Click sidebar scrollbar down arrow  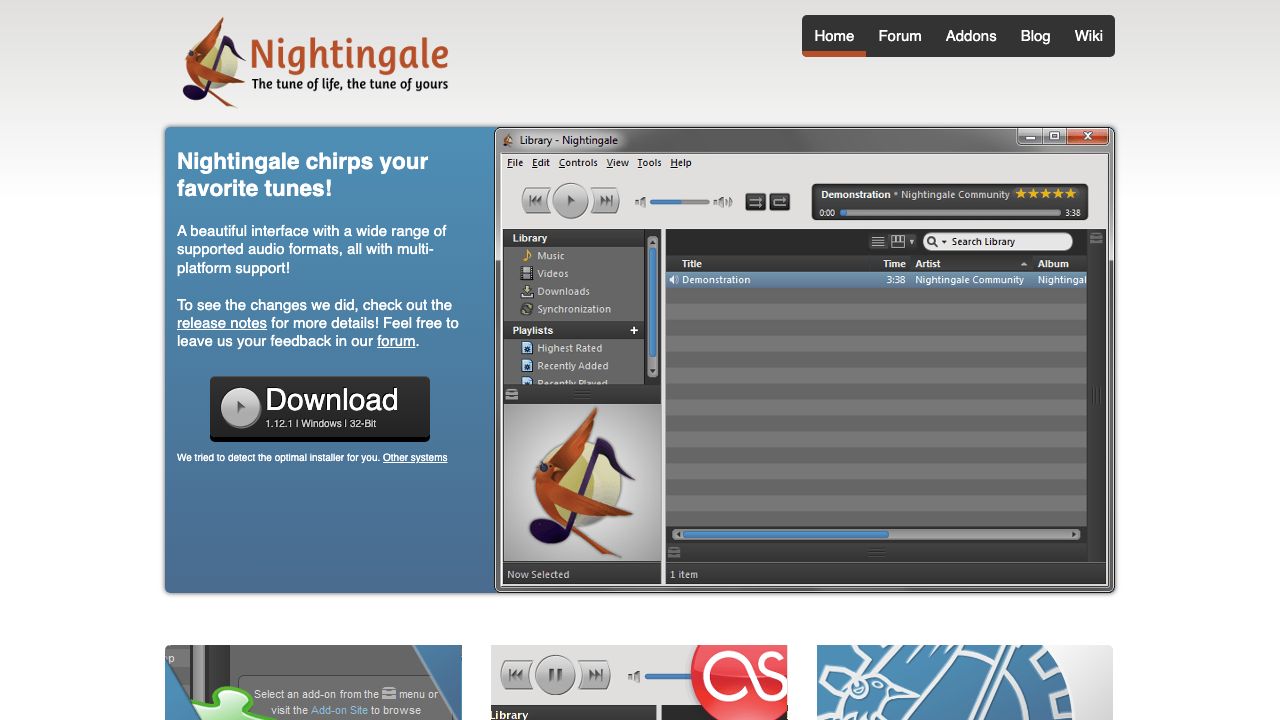(653, 371)
